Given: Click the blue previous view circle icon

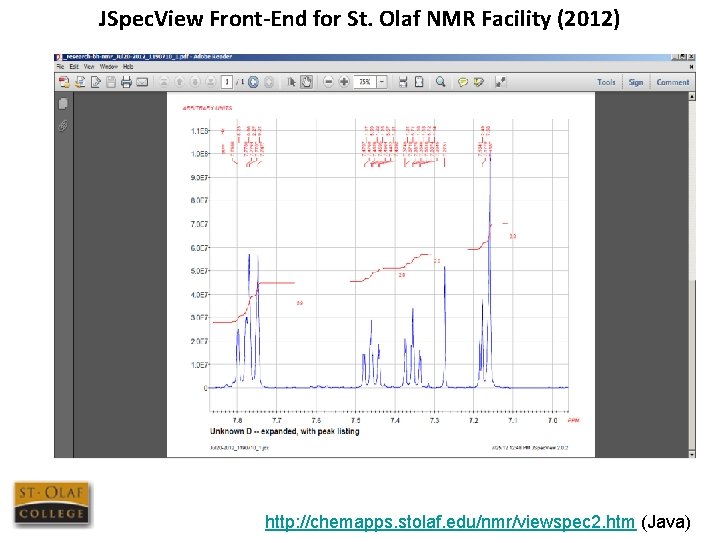Looking at the screenshot, I should (x=253, y=82).
